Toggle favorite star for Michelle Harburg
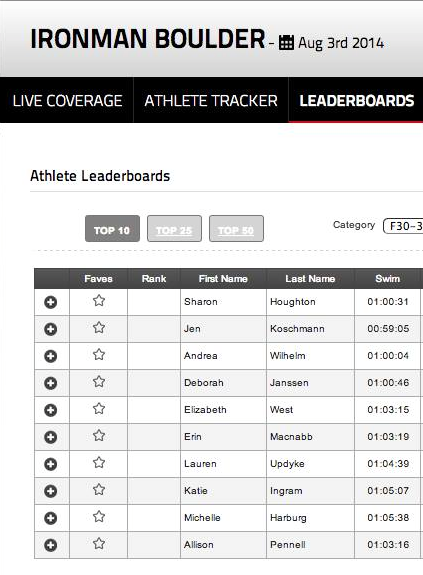Viewport: 423px width, 575px height. tap(99, 517)
